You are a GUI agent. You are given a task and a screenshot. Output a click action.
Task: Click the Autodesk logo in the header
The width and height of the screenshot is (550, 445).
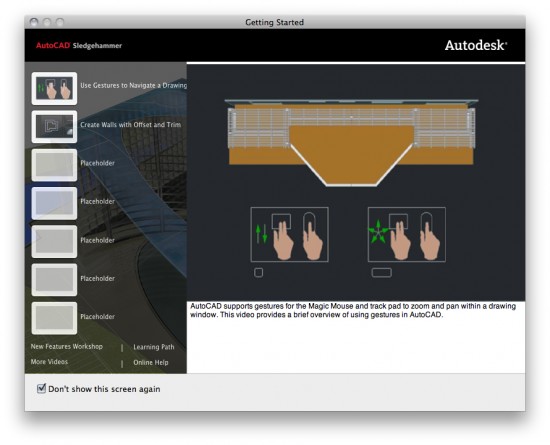click(x=476, y=45)
